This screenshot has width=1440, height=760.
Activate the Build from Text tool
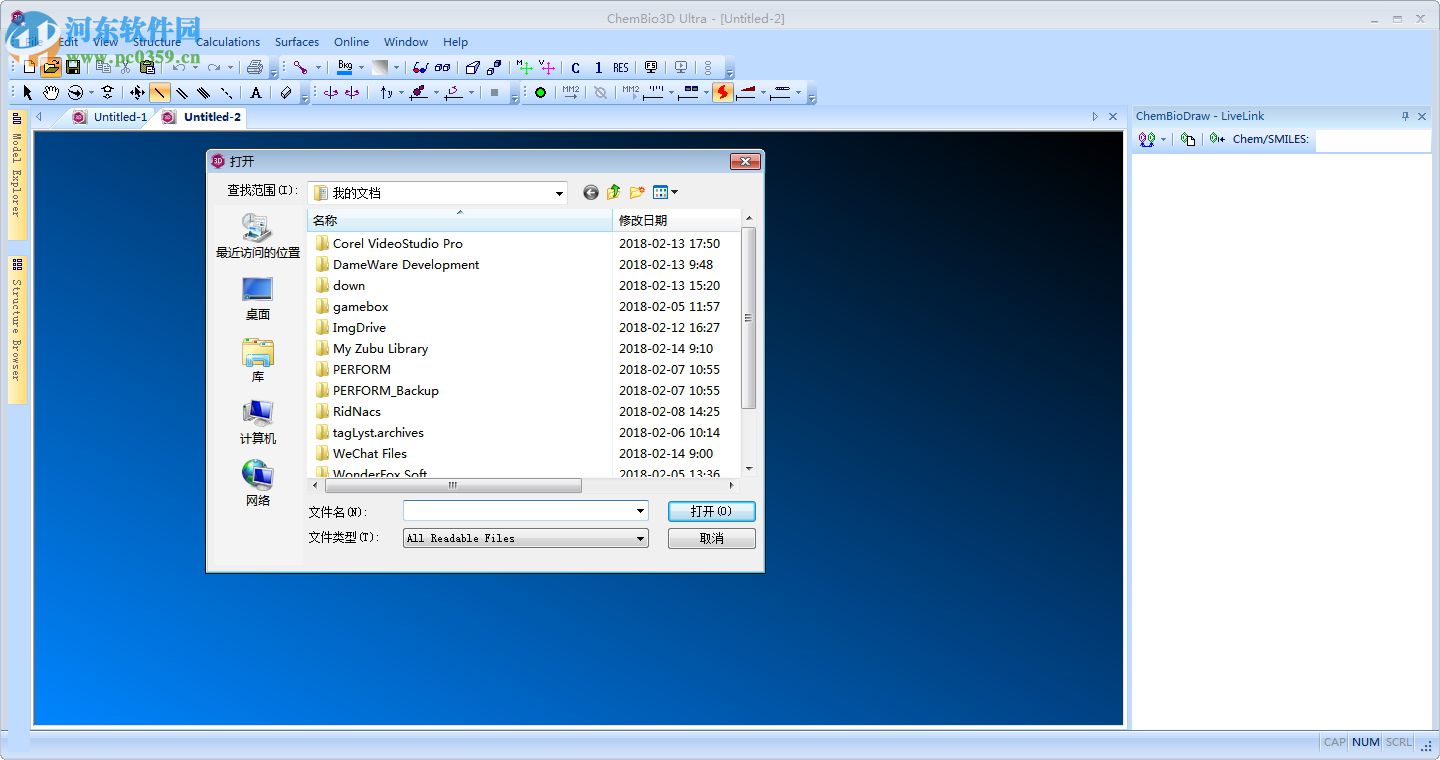(x=256, y=93)
